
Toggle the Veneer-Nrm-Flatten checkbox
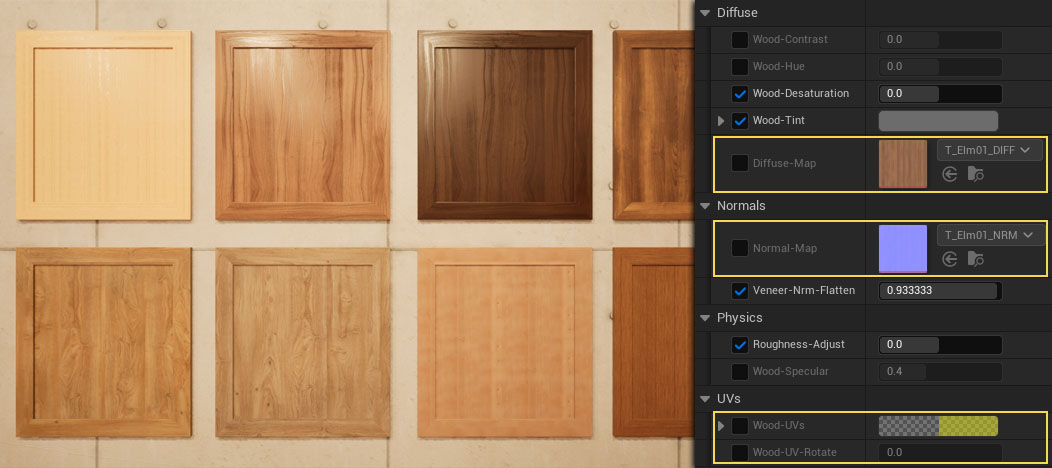(x=740, y=292)
